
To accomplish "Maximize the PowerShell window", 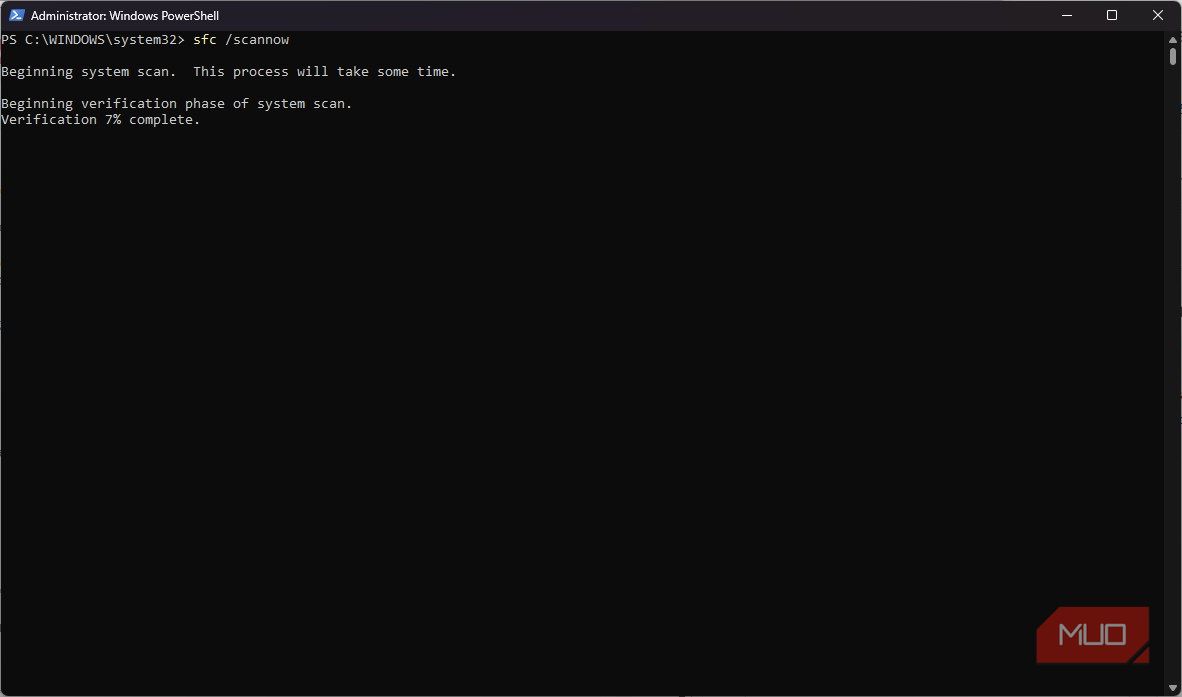I will point(1112,15).
